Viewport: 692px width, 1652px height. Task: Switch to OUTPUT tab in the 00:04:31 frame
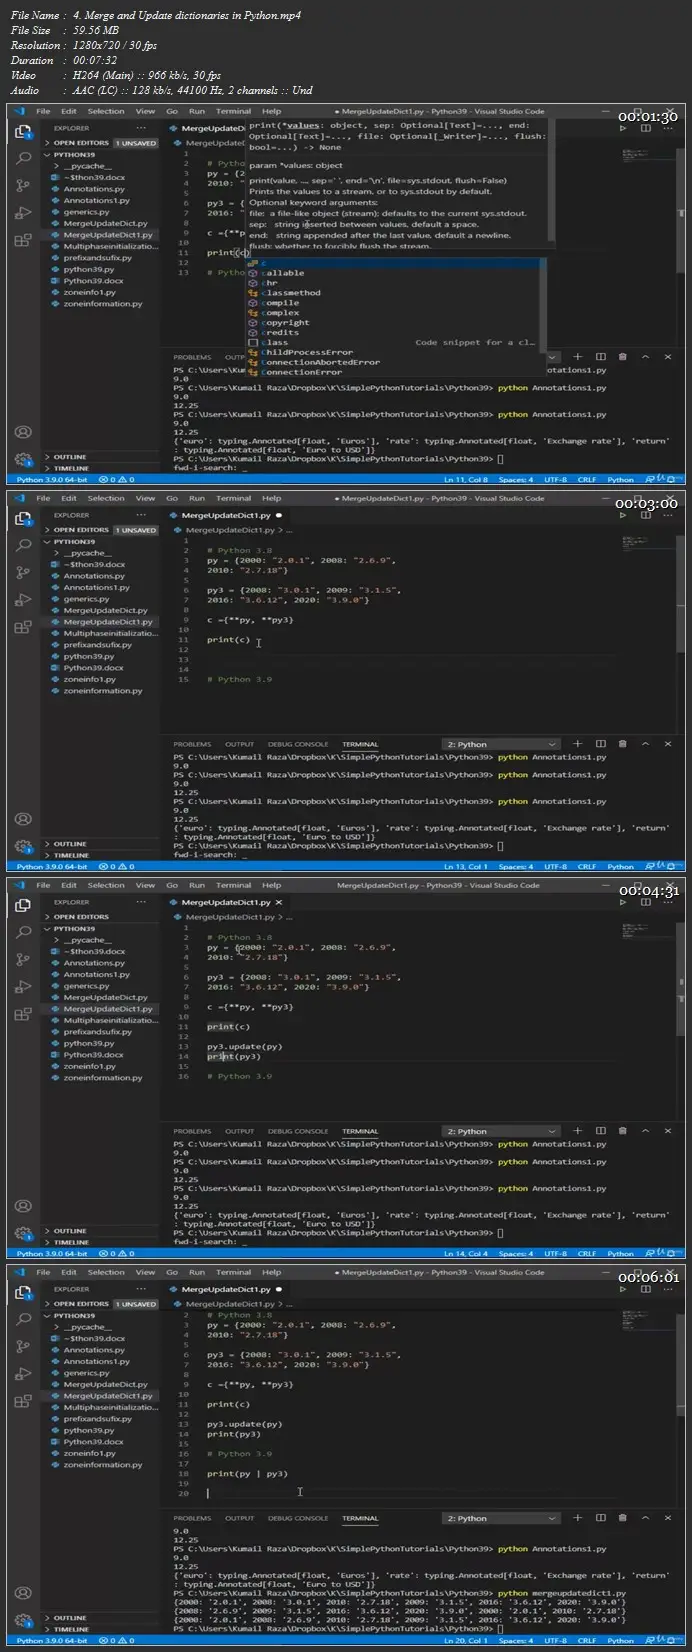tap(239, 1131)
